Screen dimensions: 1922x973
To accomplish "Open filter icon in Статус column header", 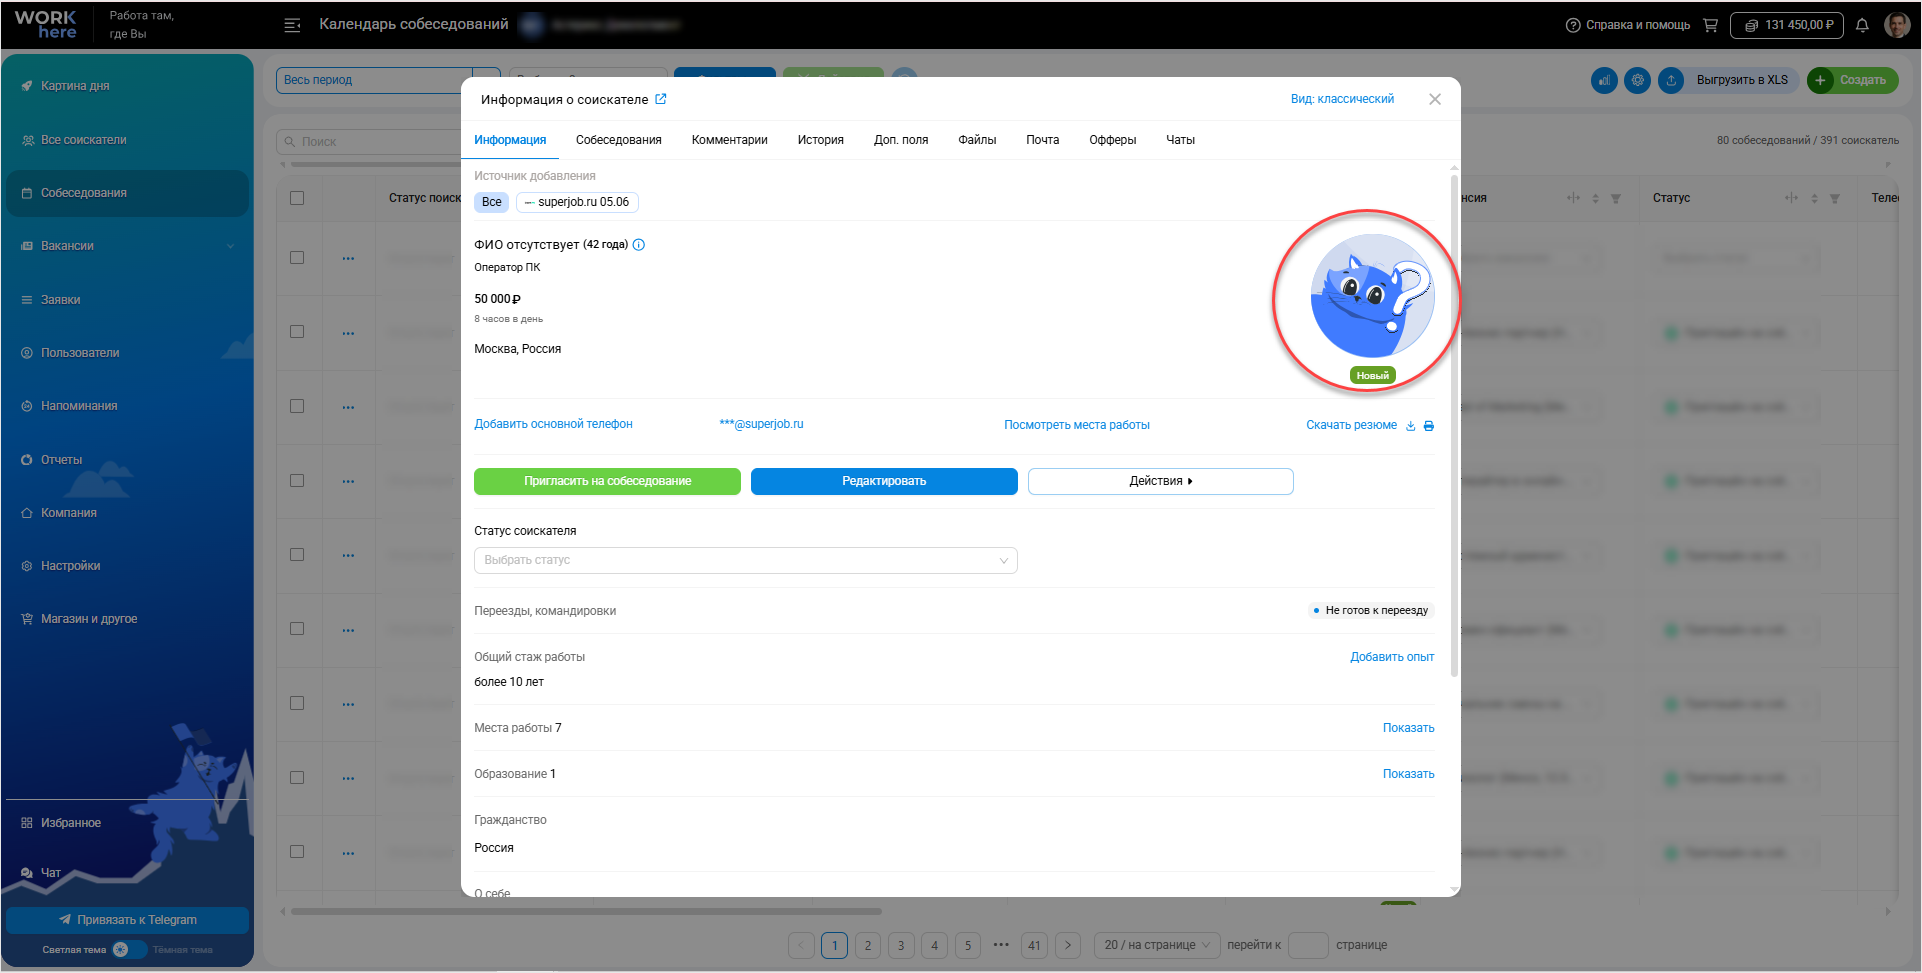I will 1835,198.
